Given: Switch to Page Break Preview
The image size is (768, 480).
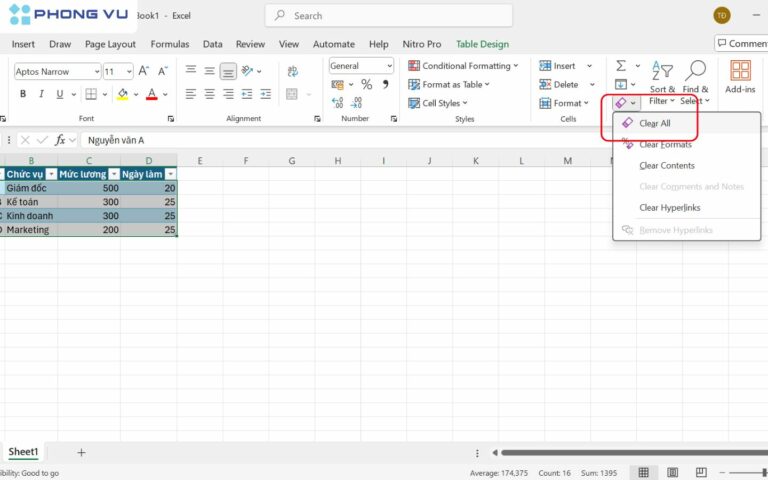Looking at the screenshot, I should pos(701,473).
